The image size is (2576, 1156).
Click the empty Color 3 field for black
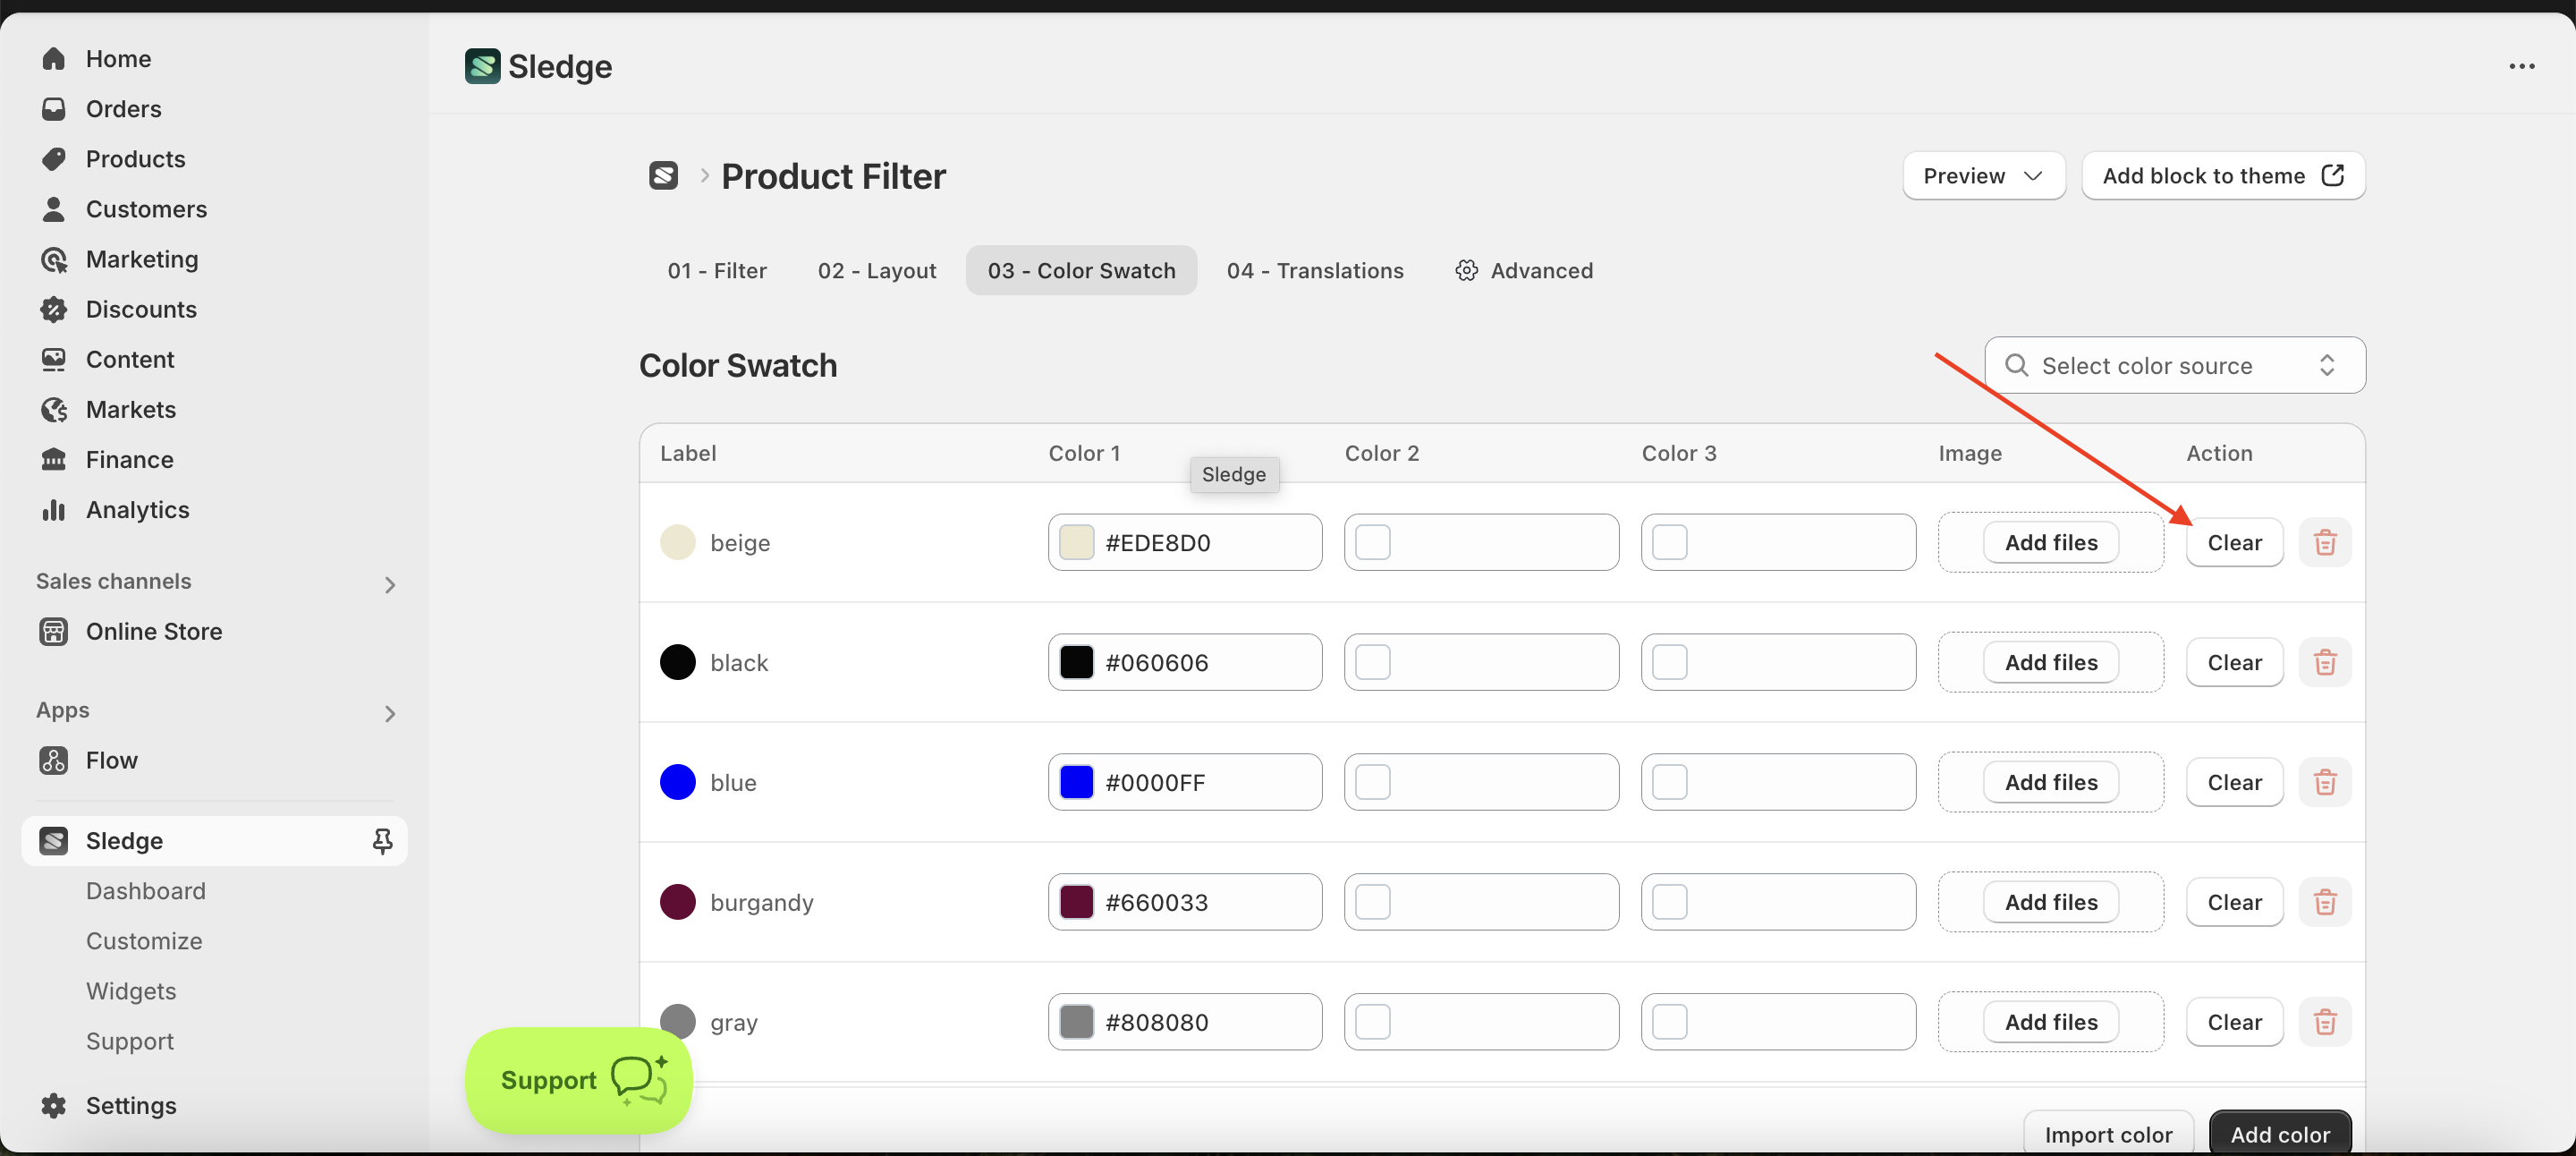click(1778, 662)
